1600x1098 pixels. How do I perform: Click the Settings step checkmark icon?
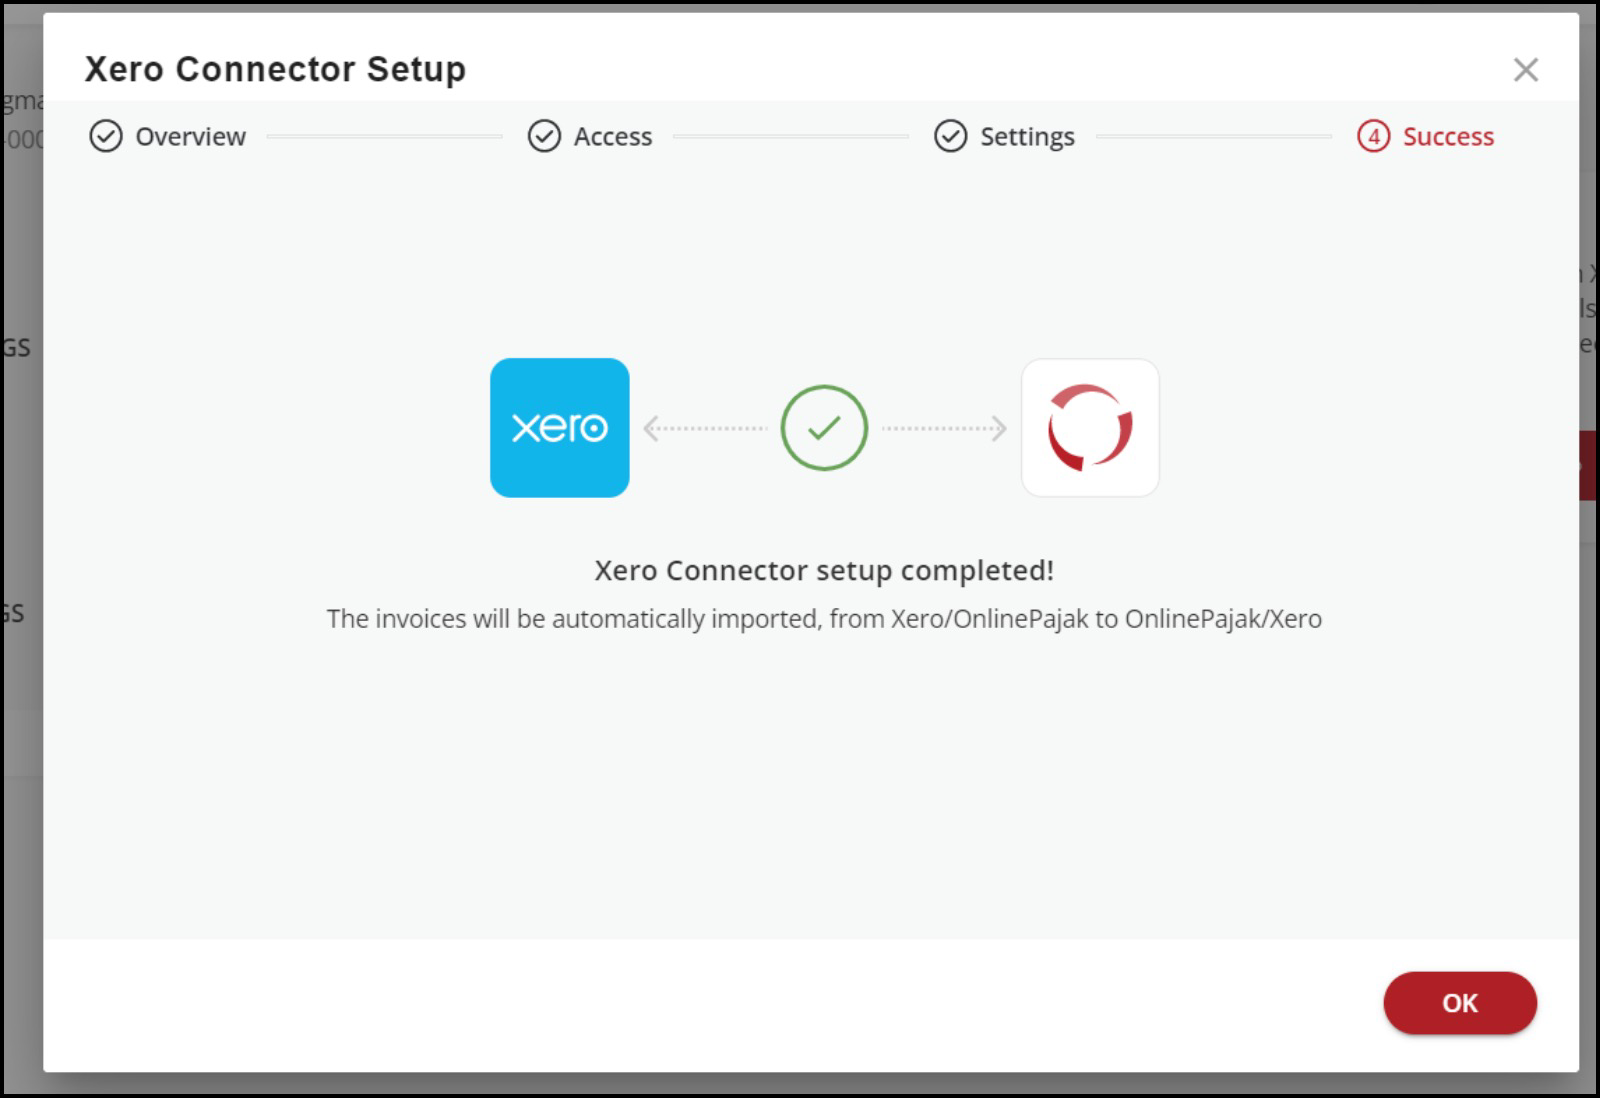pos(950,136)
